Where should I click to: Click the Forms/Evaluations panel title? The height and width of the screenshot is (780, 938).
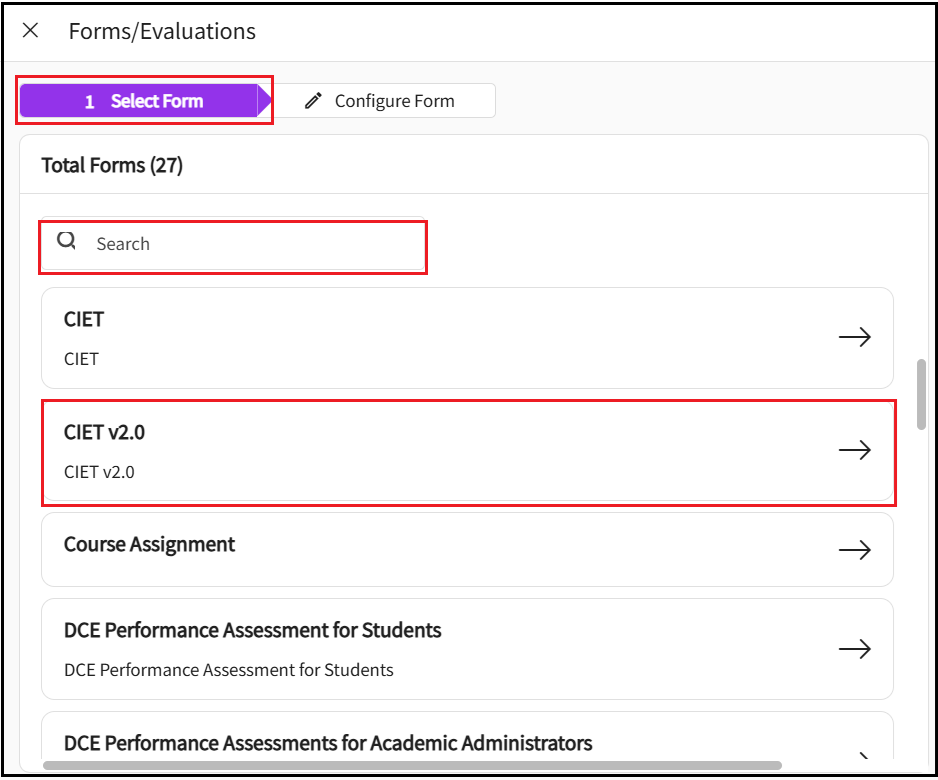[162, 31]
